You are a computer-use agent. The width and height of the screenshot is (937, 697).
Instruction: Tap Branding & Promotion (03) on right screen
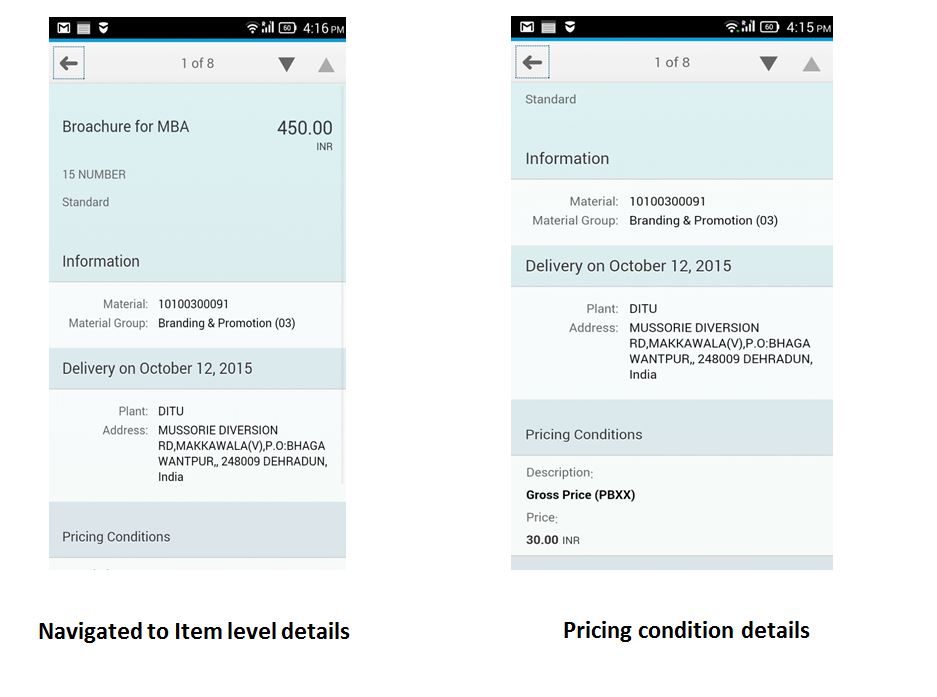(703, 221)
